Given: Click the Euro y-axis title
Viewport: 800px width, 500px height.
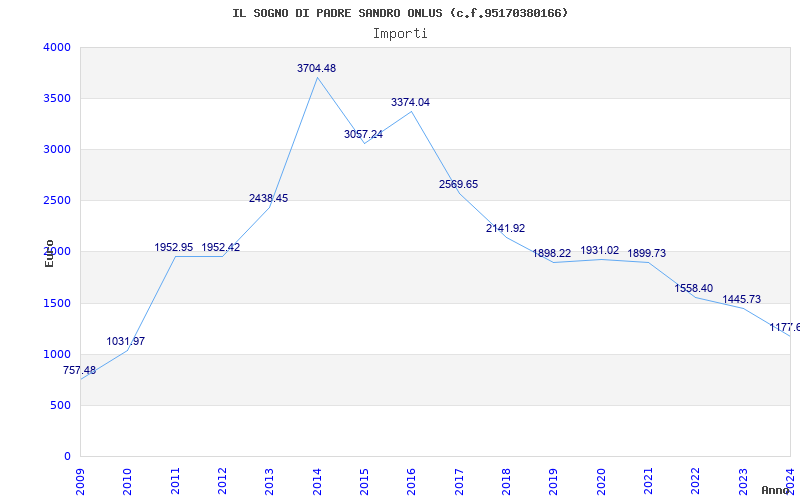Looking at the screenshot, I should coord(49,253).
